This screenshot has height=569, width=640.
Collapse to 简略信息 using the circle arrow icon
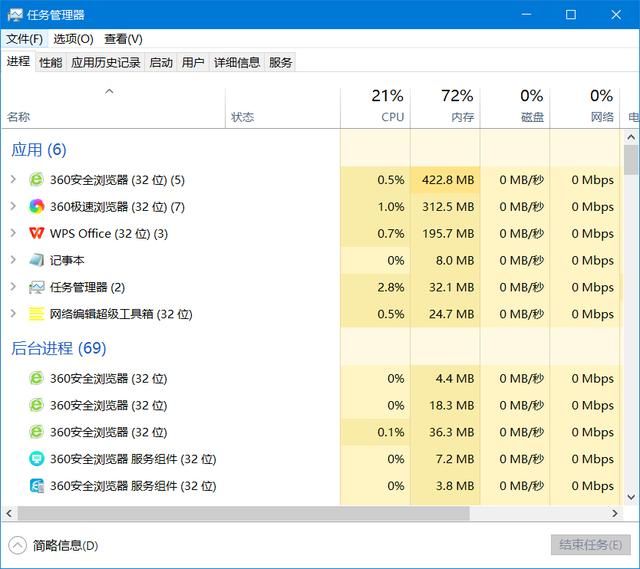pyautogui.click(x=17, y=546)
